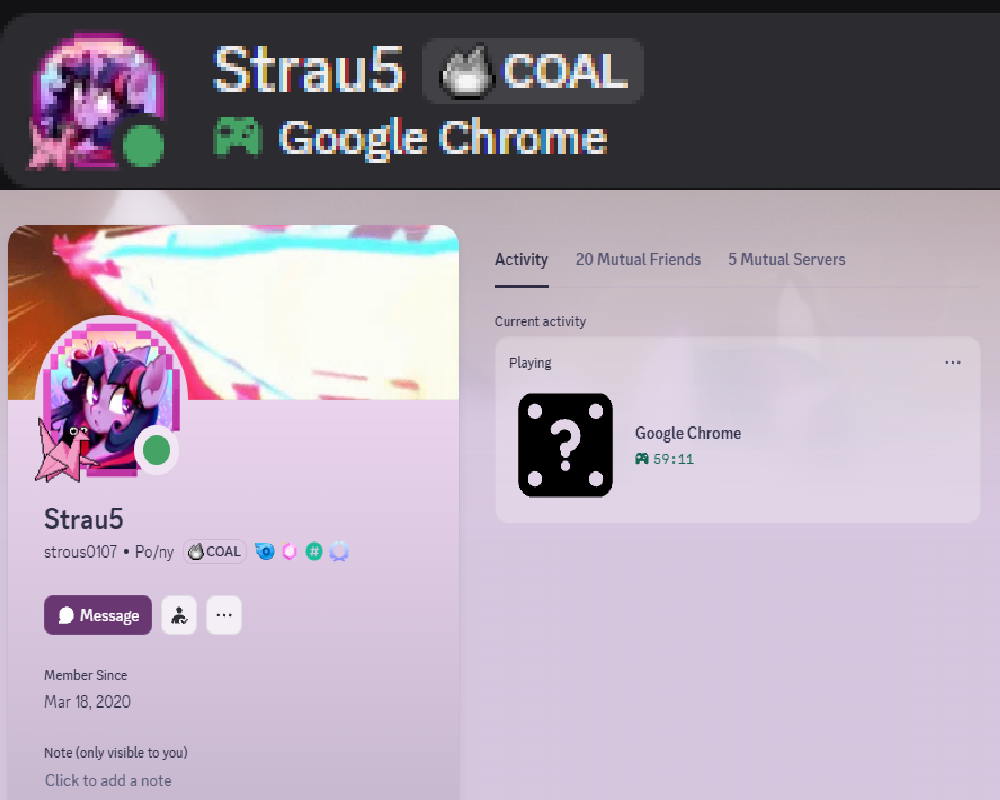Switch to the 20 Mutual Friends tab
This screenshot has height=800, width=1000.
(x=638, y=260)
